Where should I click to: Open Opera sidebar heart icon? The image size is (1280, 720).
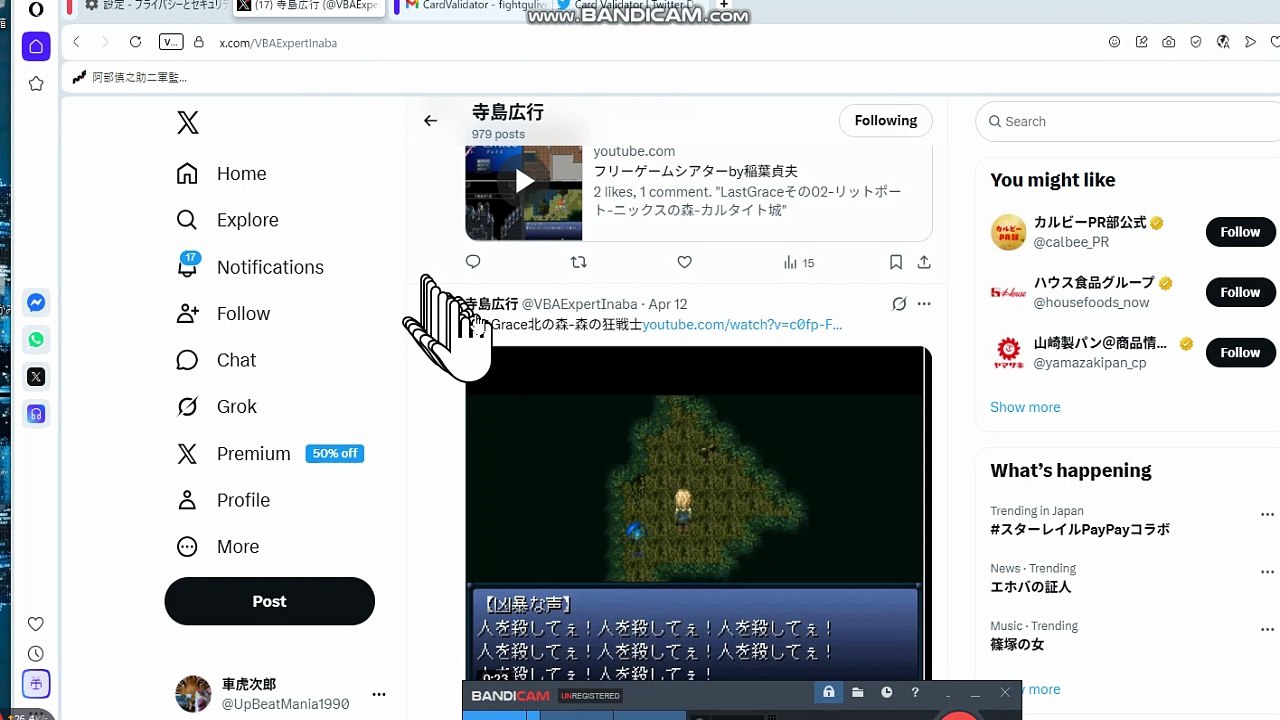click(x=36, y=624)
